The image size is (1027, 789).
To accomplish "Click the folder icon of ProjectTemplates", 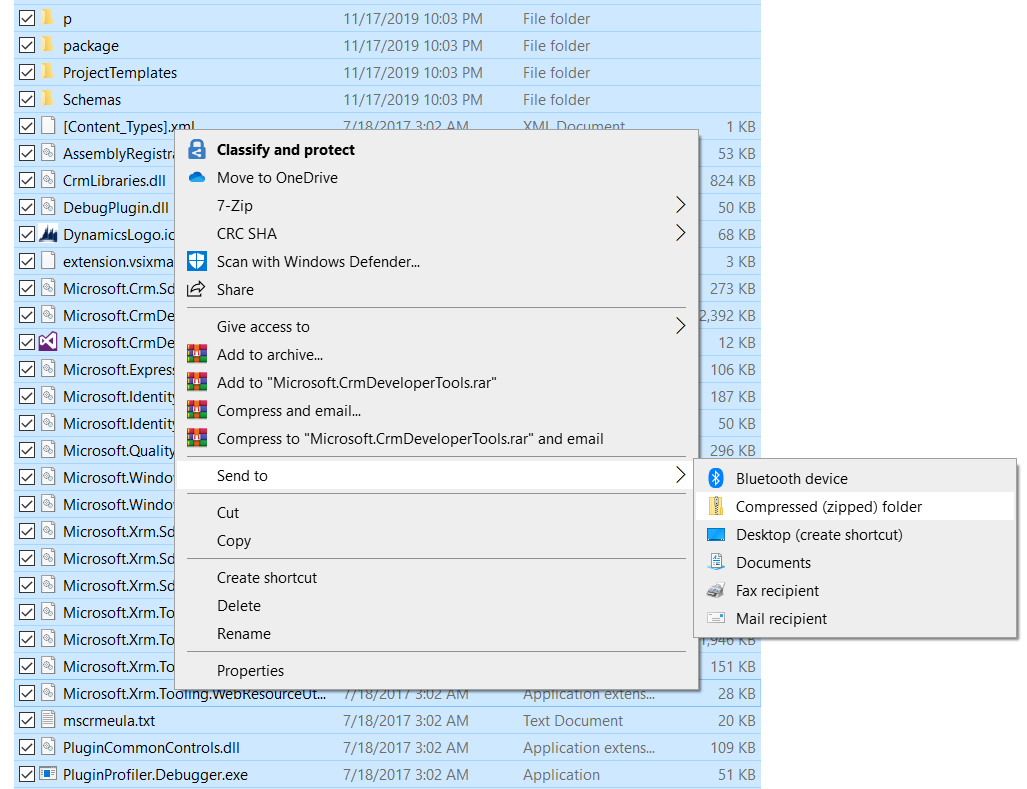I will click(x=47, y=71).
